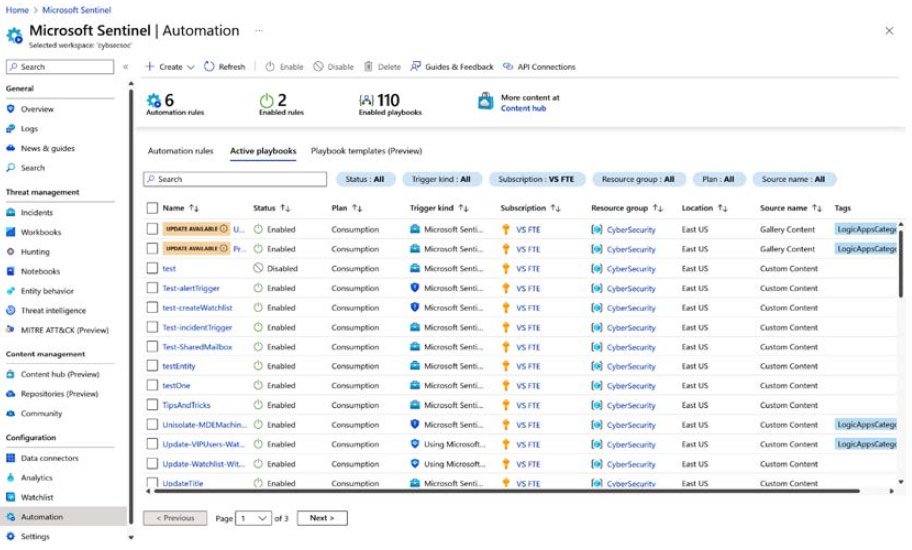Open Incidents from the sidebar
The height and width of the screenshot is (550, 912).
click(x=37, y=213)
